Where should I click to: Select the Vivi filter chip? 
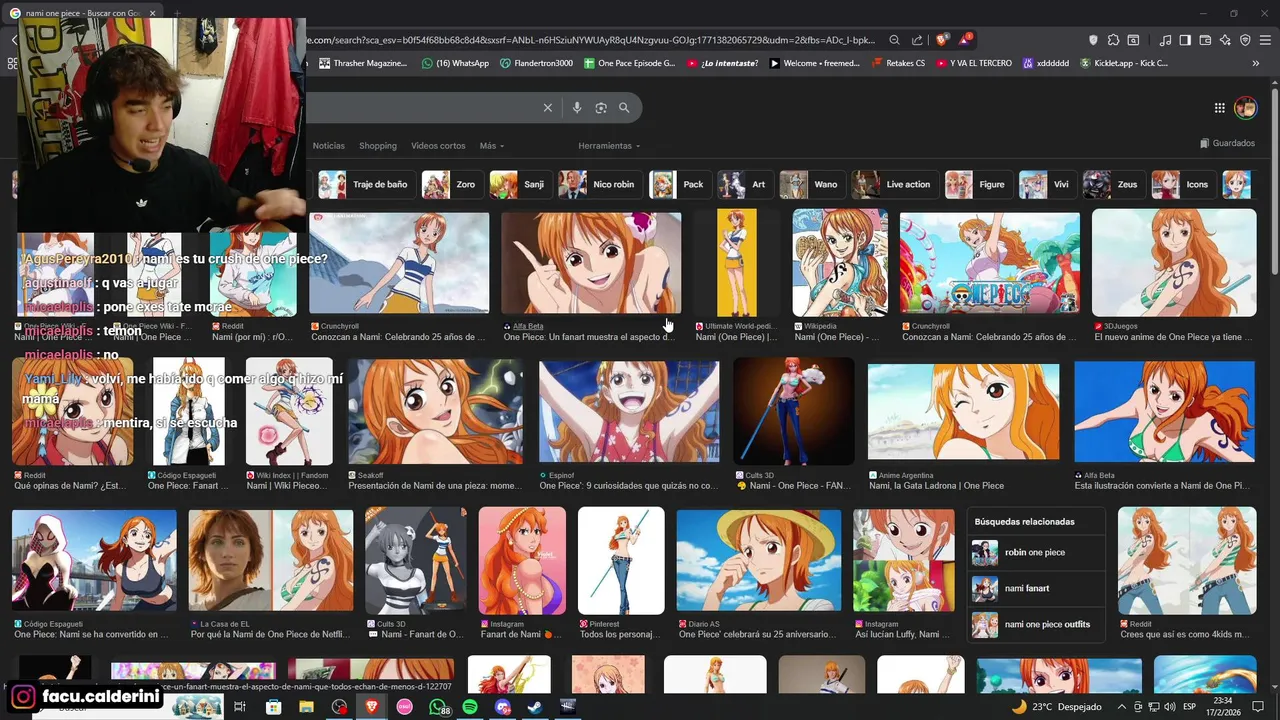click(1046, 184)
